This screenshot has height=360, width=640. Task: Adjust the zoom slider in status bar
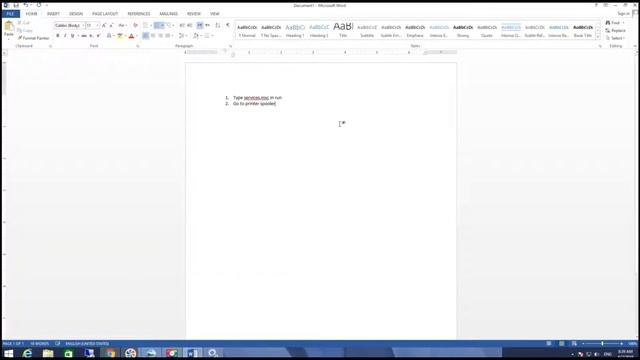tap(602, 344)
